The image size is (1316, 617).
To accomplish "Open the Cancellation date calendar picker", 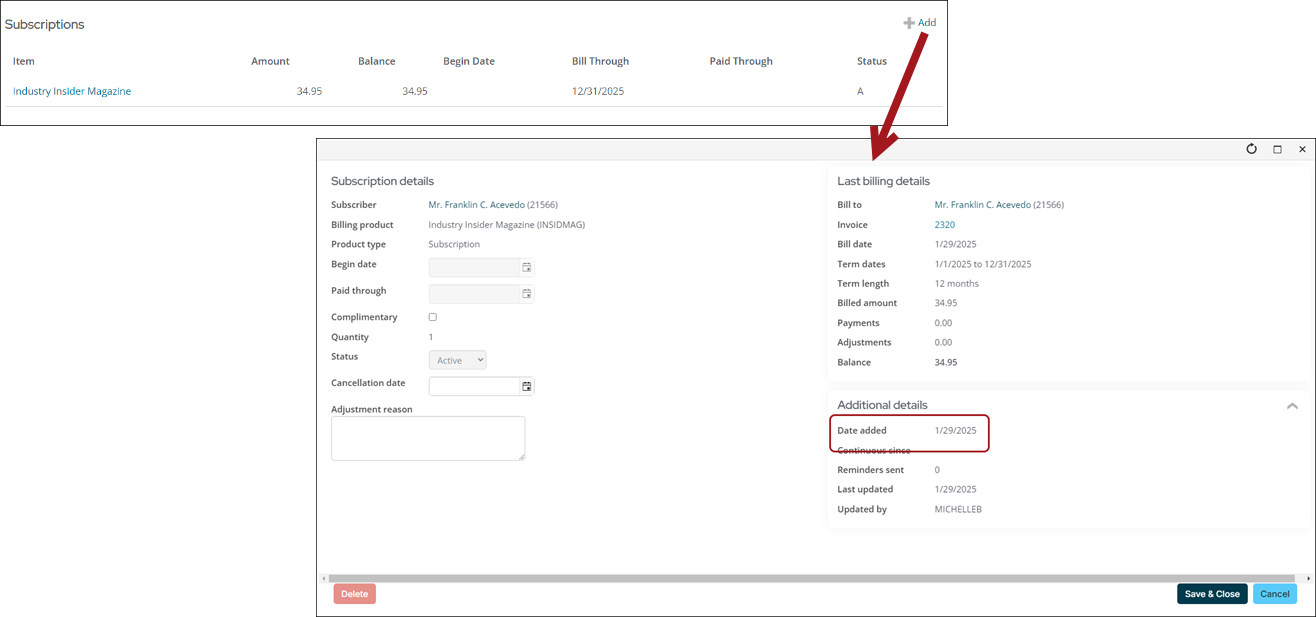I will tap(527, 386).
